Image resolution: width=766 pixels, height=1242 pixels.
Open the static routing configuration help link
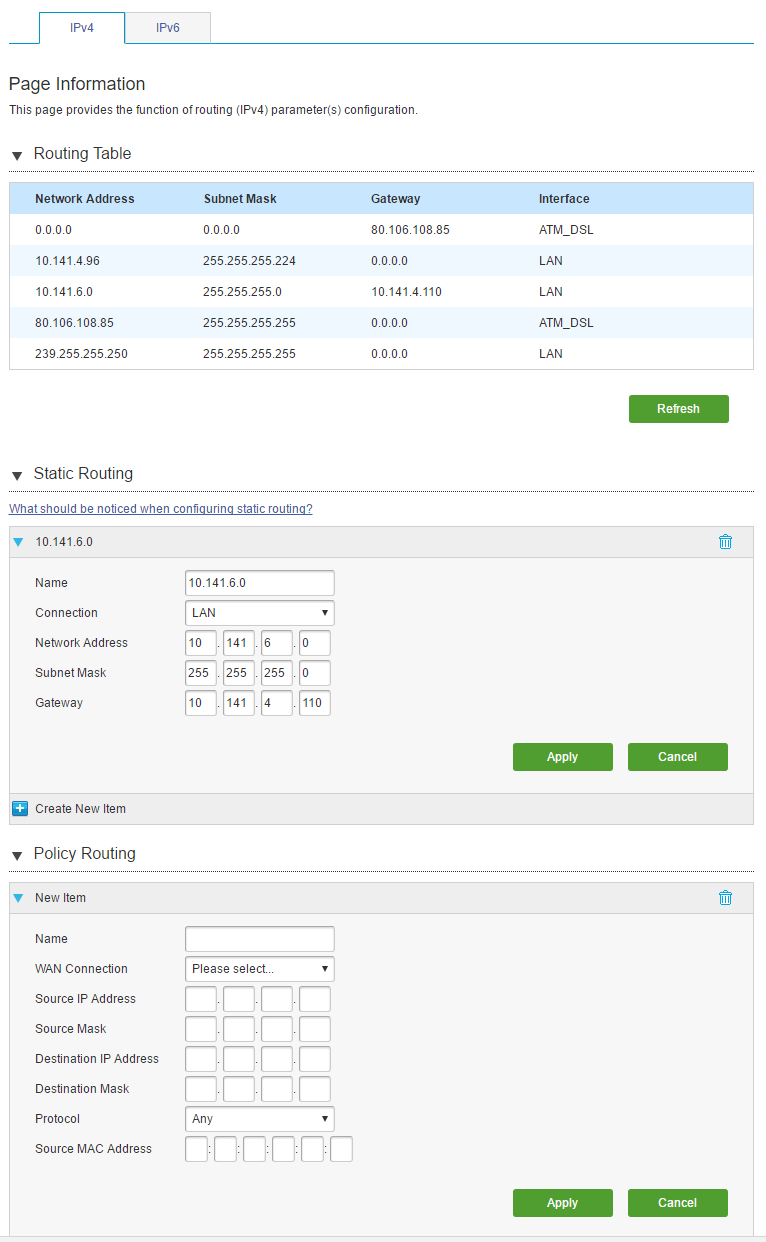(161, 509)
